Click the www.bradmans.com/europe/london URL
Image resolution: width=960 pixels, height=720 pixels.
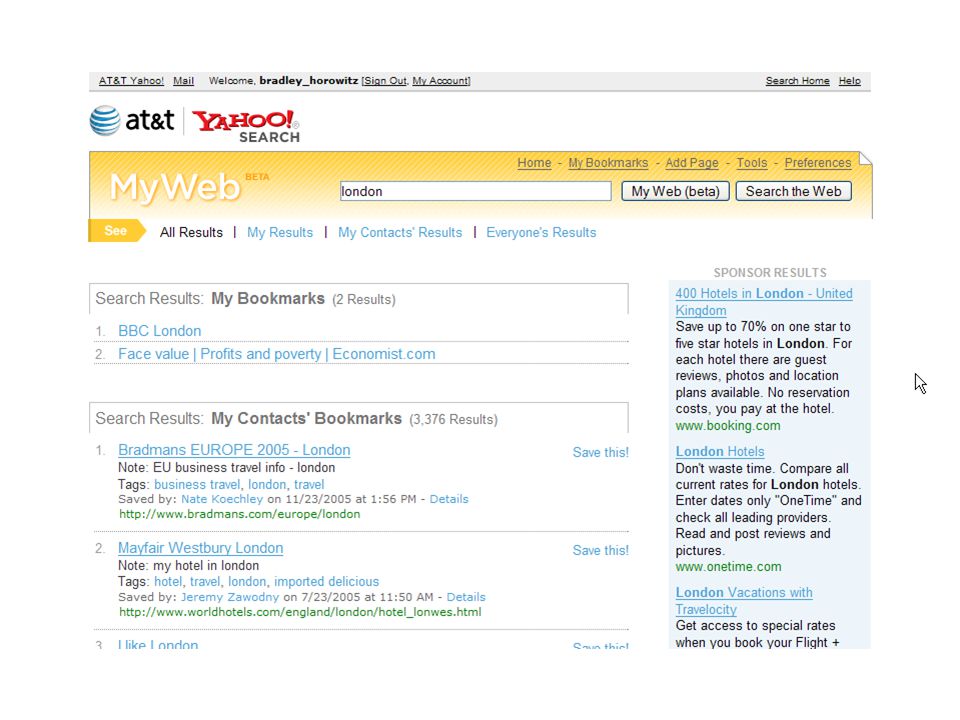point(239,514)
